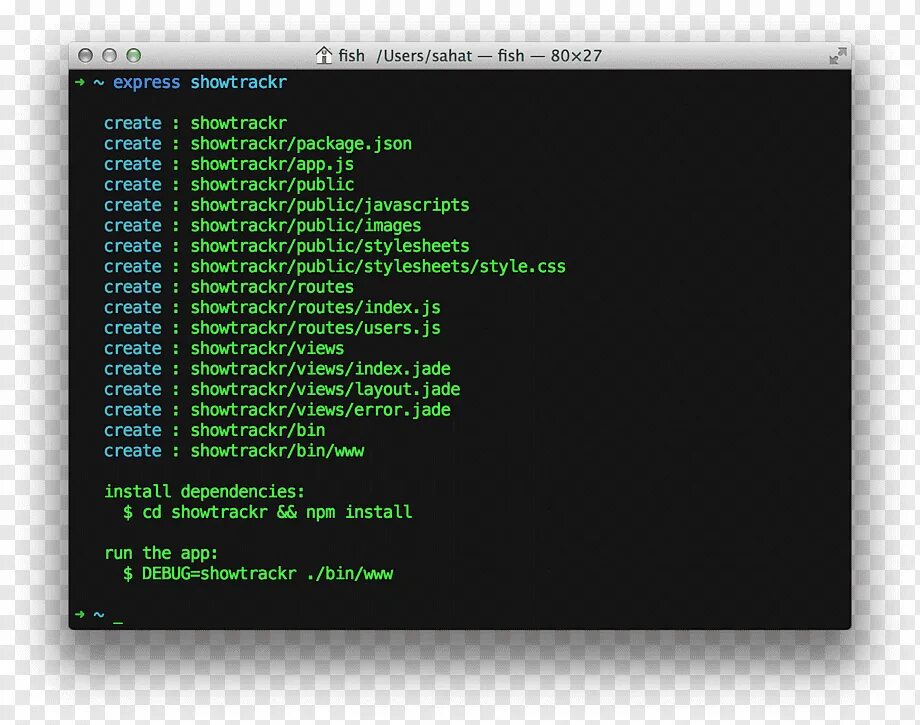Image resolution: width=920 pixels, height=725 pixels.
Task: Zoom the terminal with the green traffic-light button
Action: pyautogui.click(x=134, y=56)
